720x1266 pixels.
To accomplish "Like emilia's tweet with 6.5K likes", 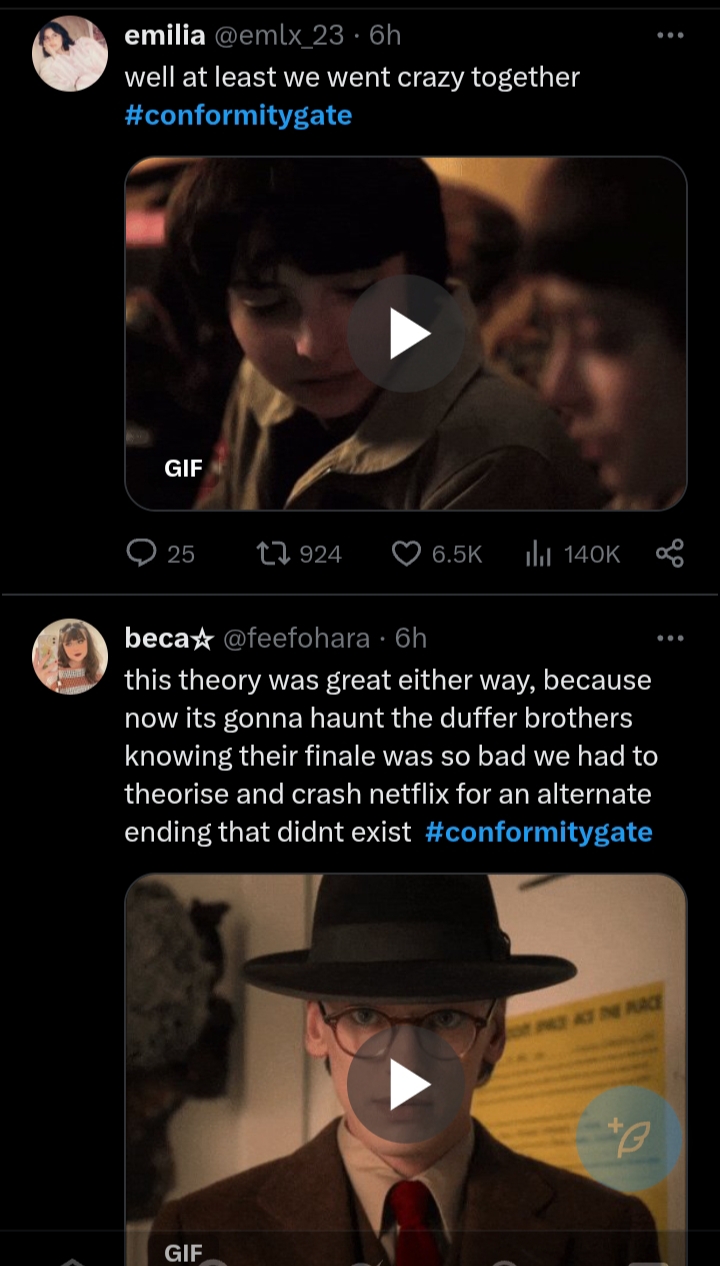I will pyautogui.click(x=437, y=553).
